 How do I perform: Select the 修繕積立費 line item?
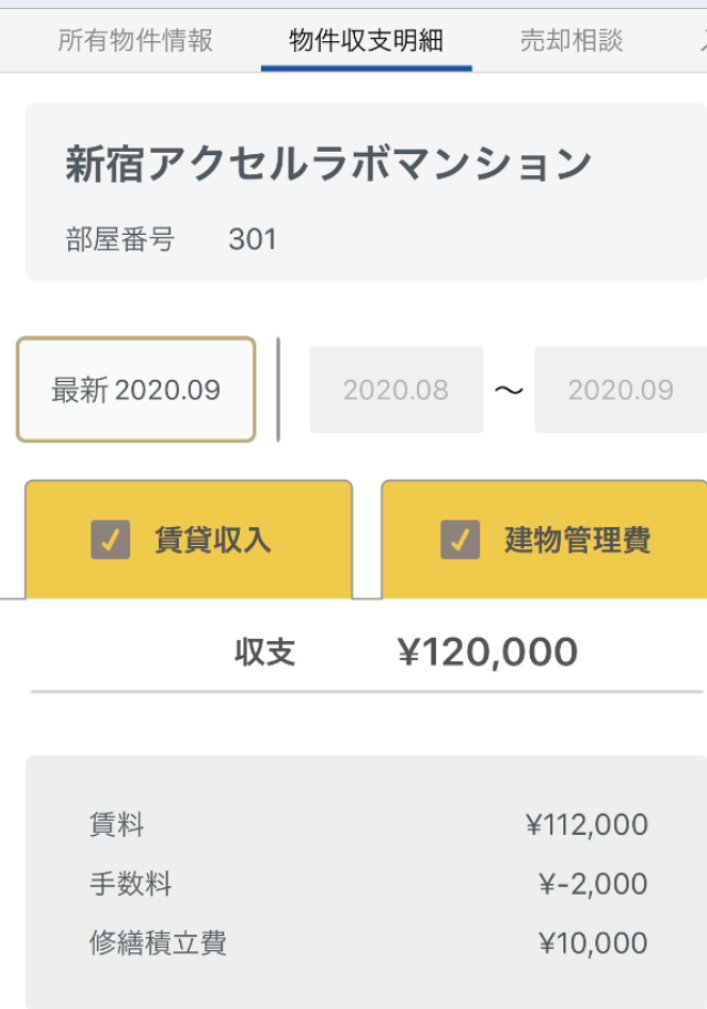[x=158, y=943]
